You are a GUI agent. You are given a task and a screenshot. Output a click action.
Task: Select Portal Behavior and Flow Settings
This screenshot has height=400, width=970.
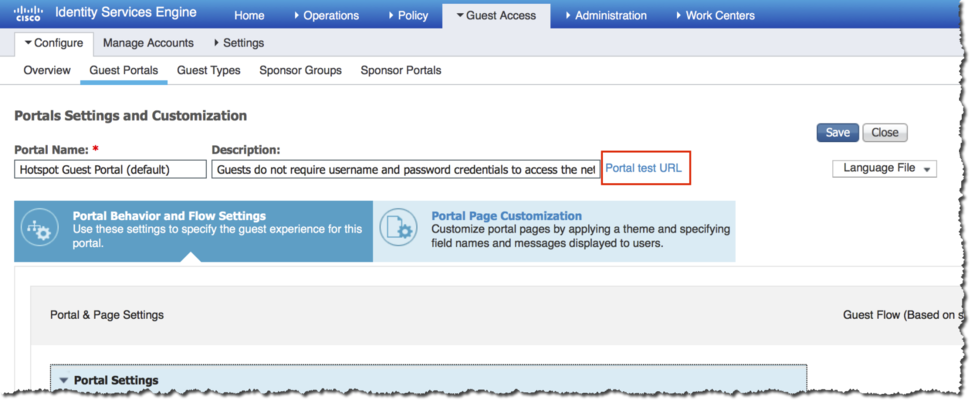(x=194, y=231)
